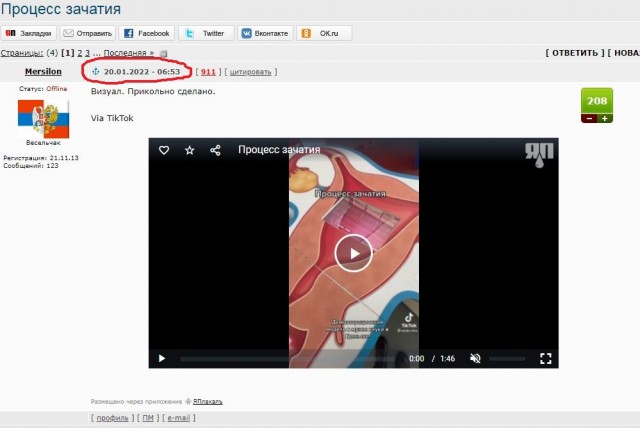Click the 1:46 video duration text

point(447,359)
